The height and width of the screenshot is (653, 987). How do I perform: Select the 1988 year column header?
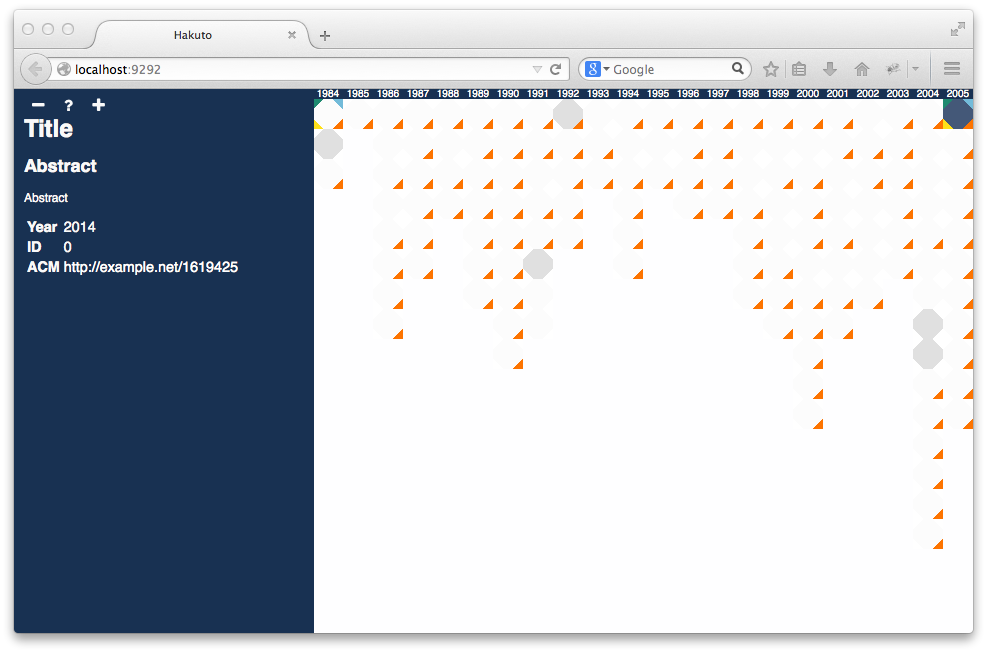[x=448, y=94]
